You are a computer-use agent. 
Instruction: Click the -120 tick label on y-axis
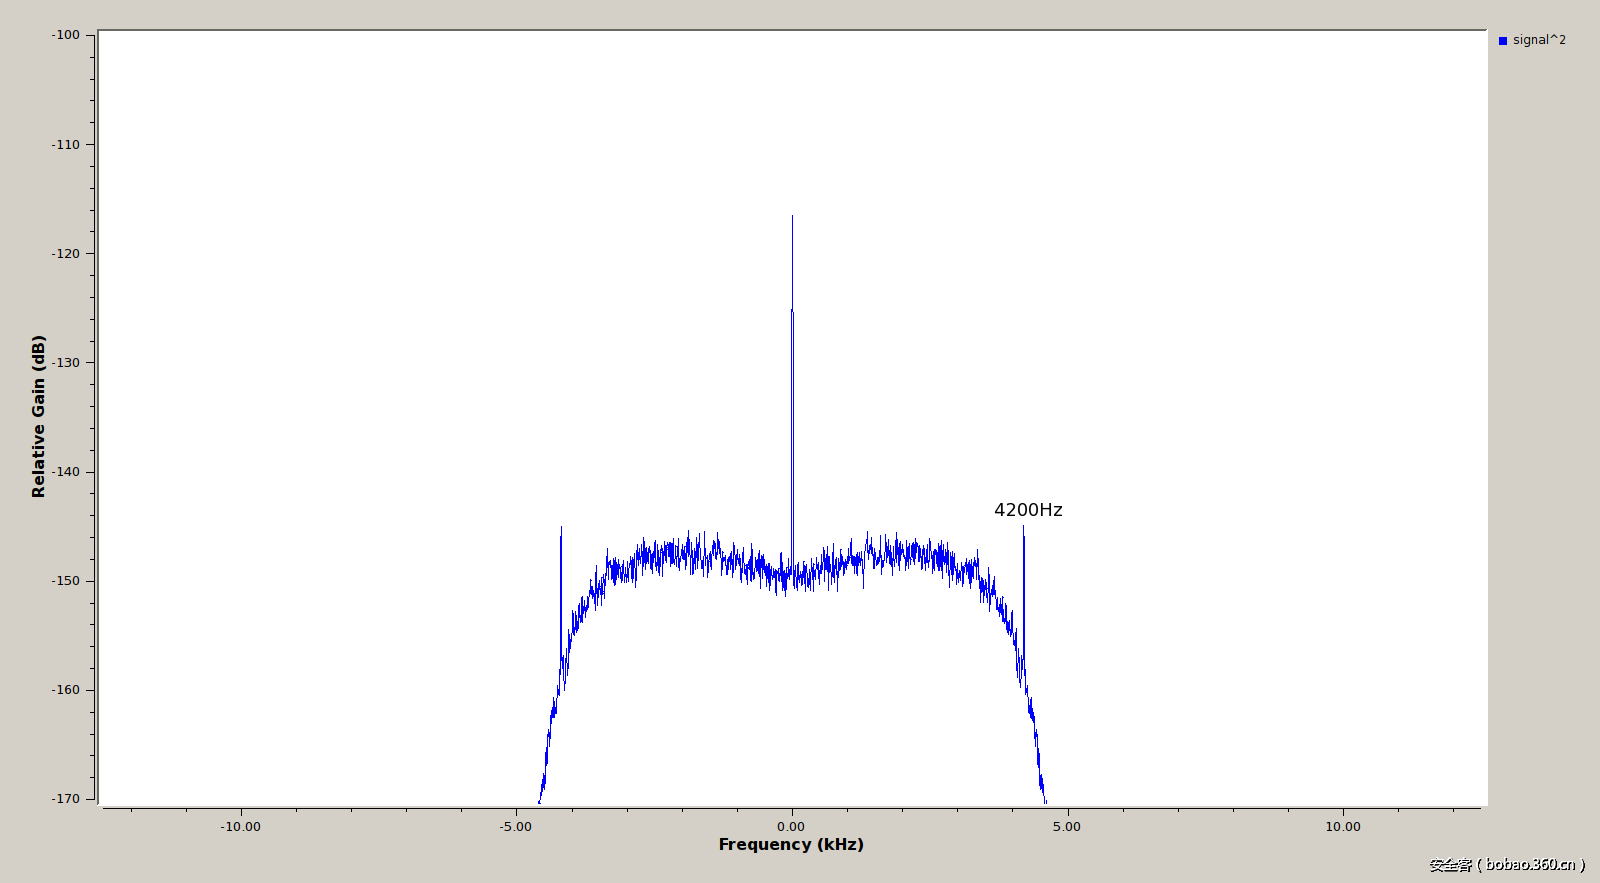pos(66,254)
